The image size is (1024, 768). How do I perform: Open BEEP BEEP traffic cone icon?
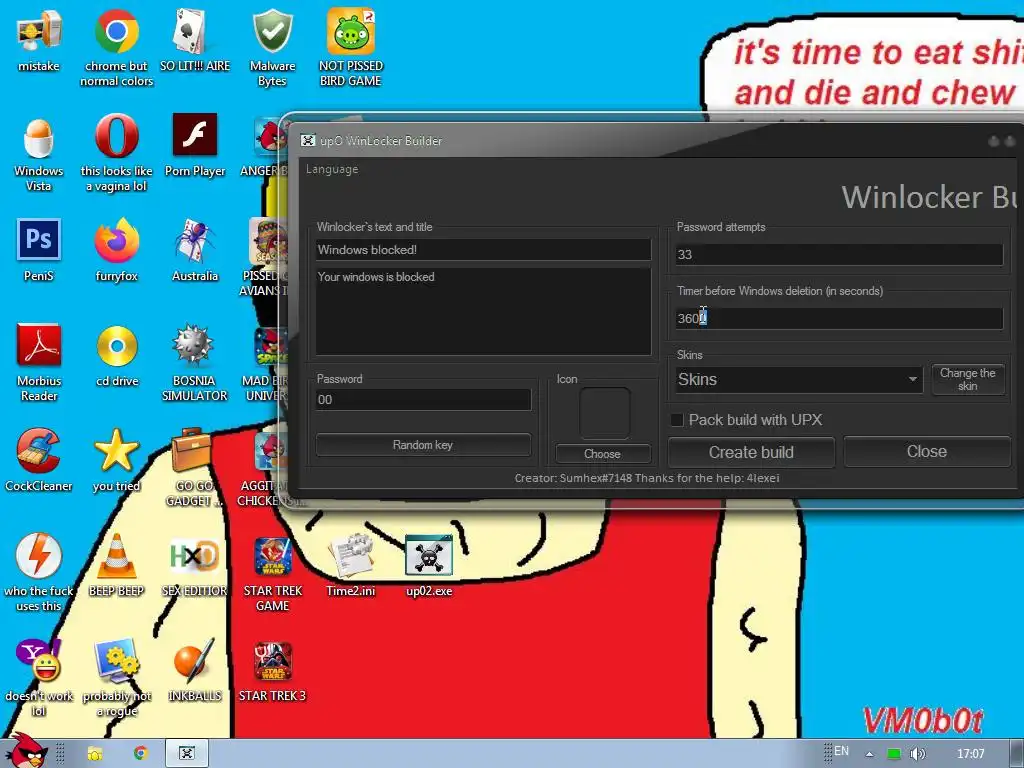pos(116,556)
